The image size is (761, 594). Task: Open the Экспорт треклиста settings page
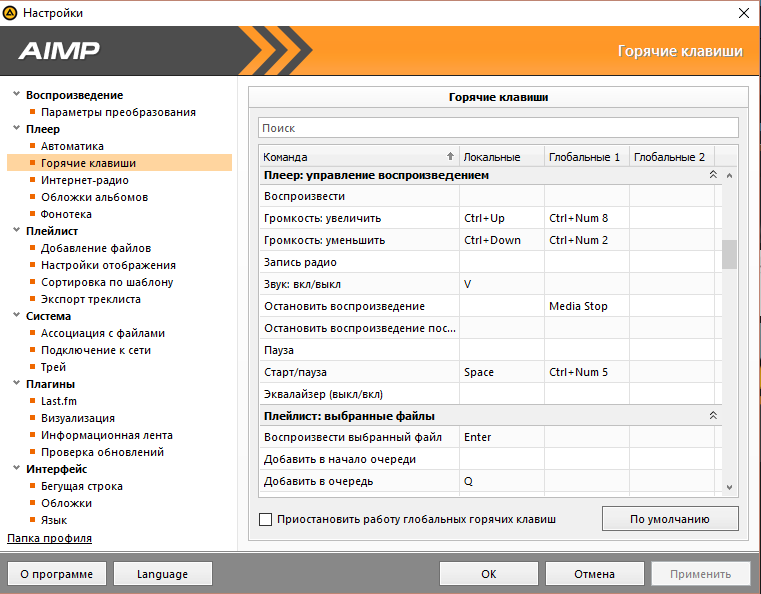coord(91,299)
